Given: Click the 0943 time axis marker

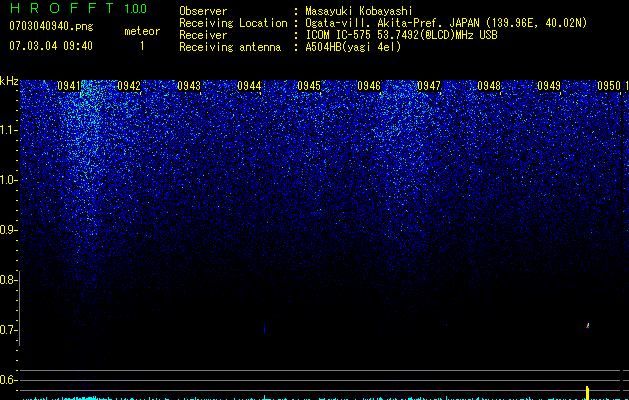Looking at the screenshot, I should pos(189,86).
